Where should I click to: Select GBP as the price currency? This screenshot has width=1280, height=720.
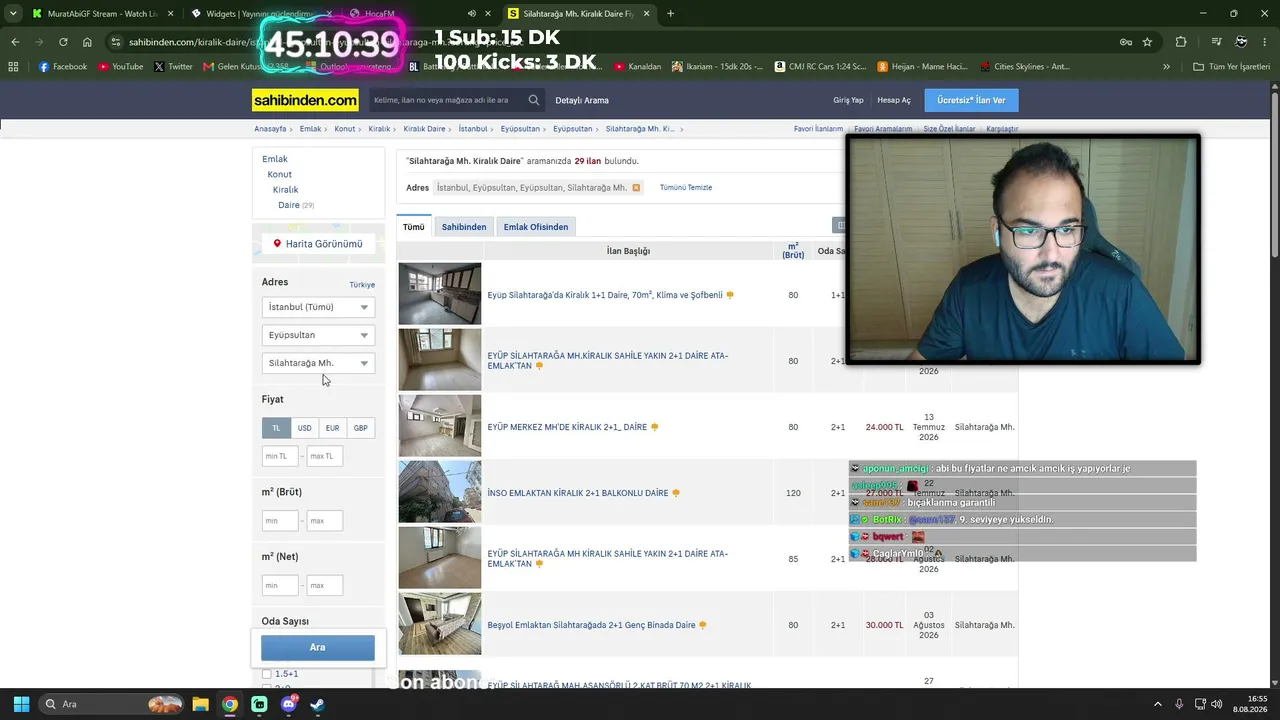pos(360,428)
